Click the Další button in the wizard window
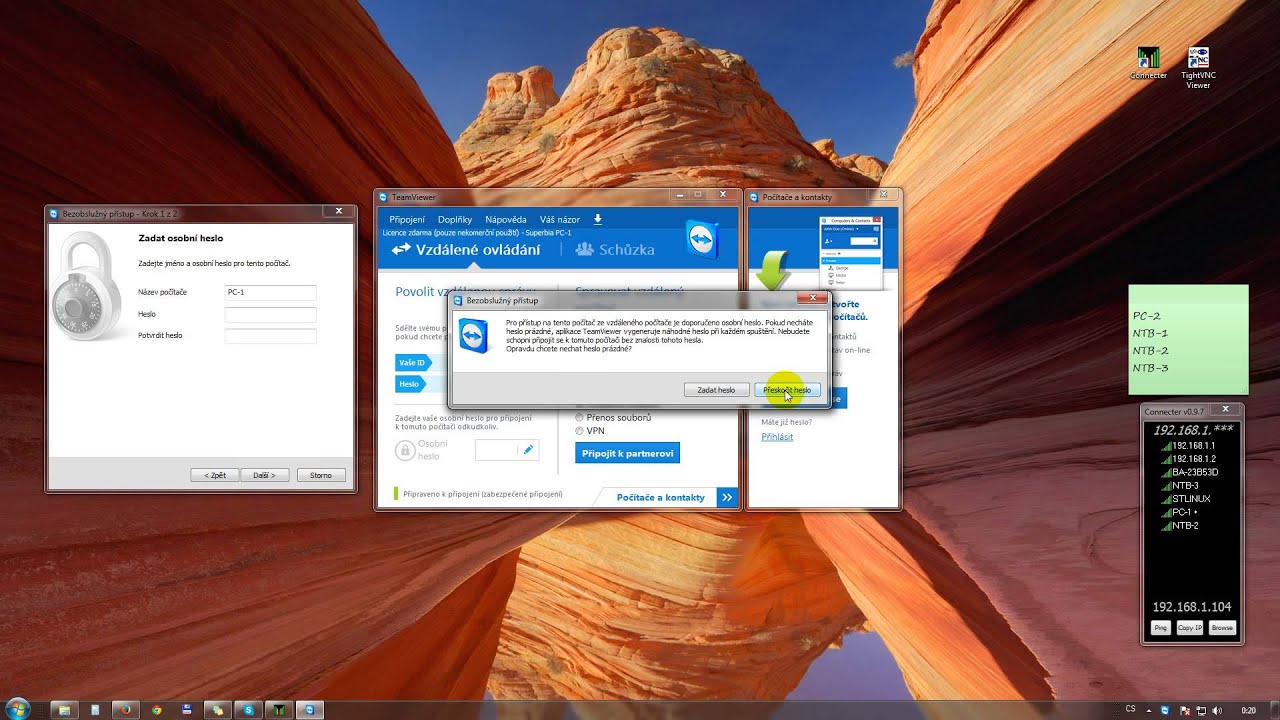 pyautogui.click(x=266, y=475)
